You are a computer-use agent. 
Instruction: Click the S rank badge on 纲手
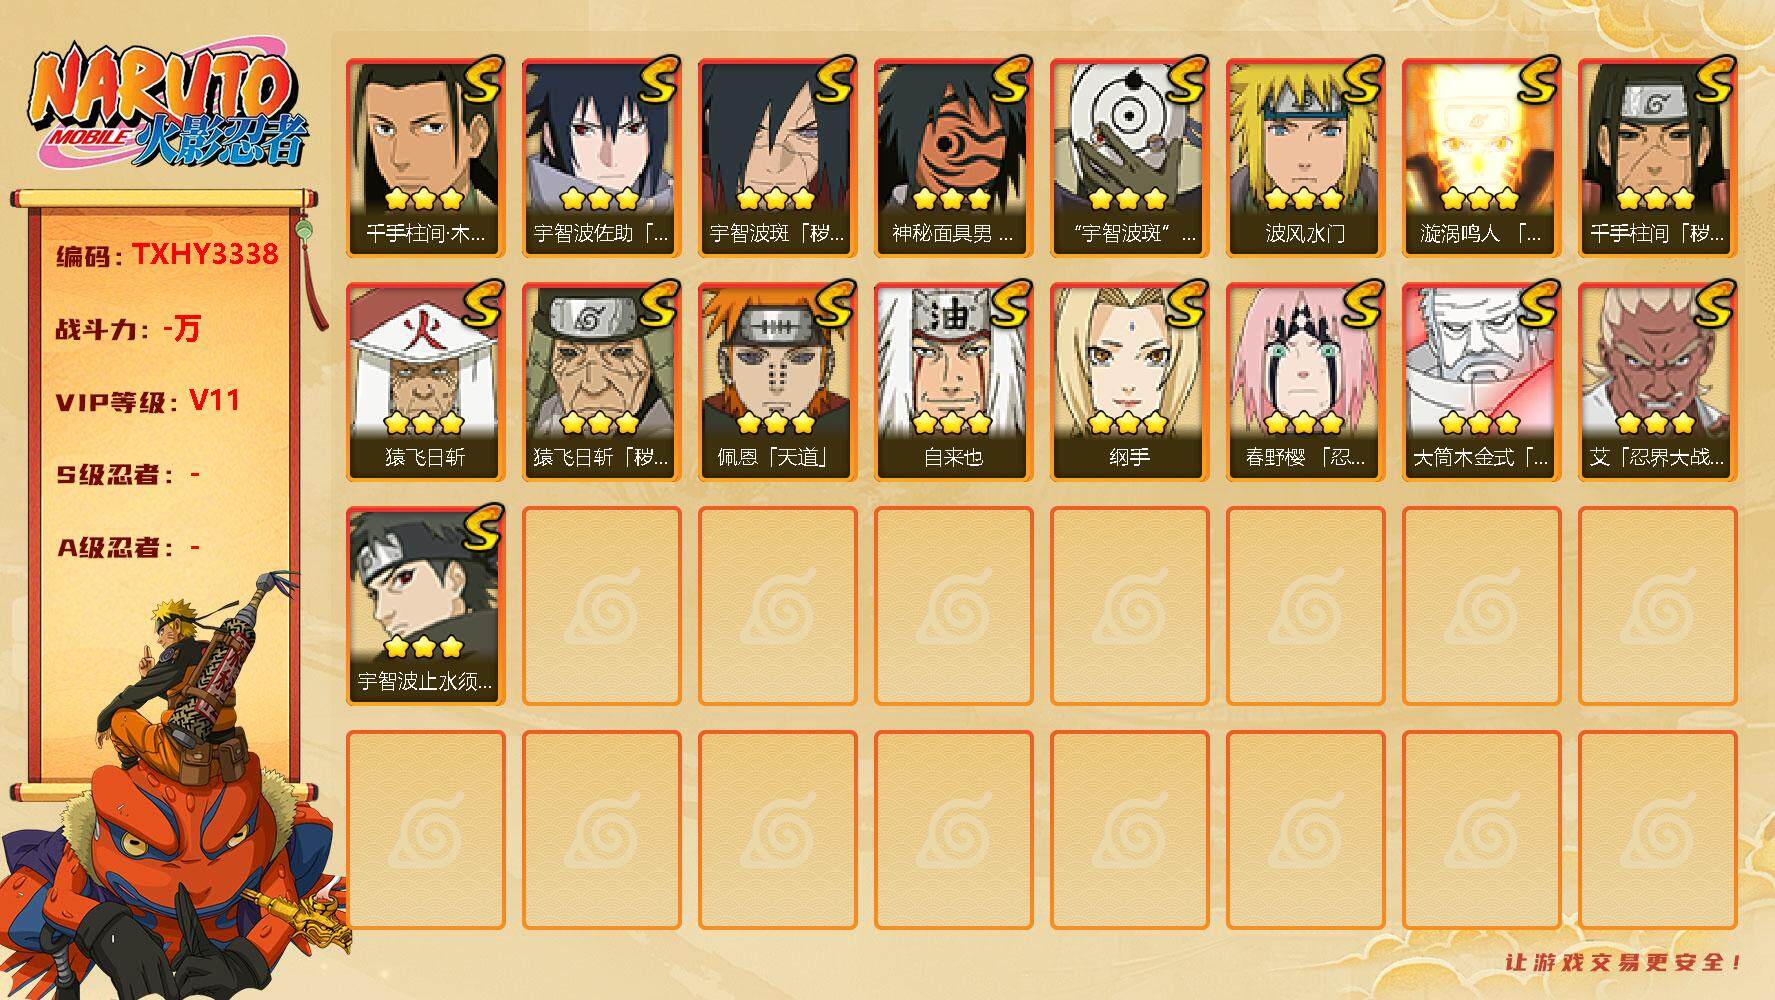pos(1183,304)
